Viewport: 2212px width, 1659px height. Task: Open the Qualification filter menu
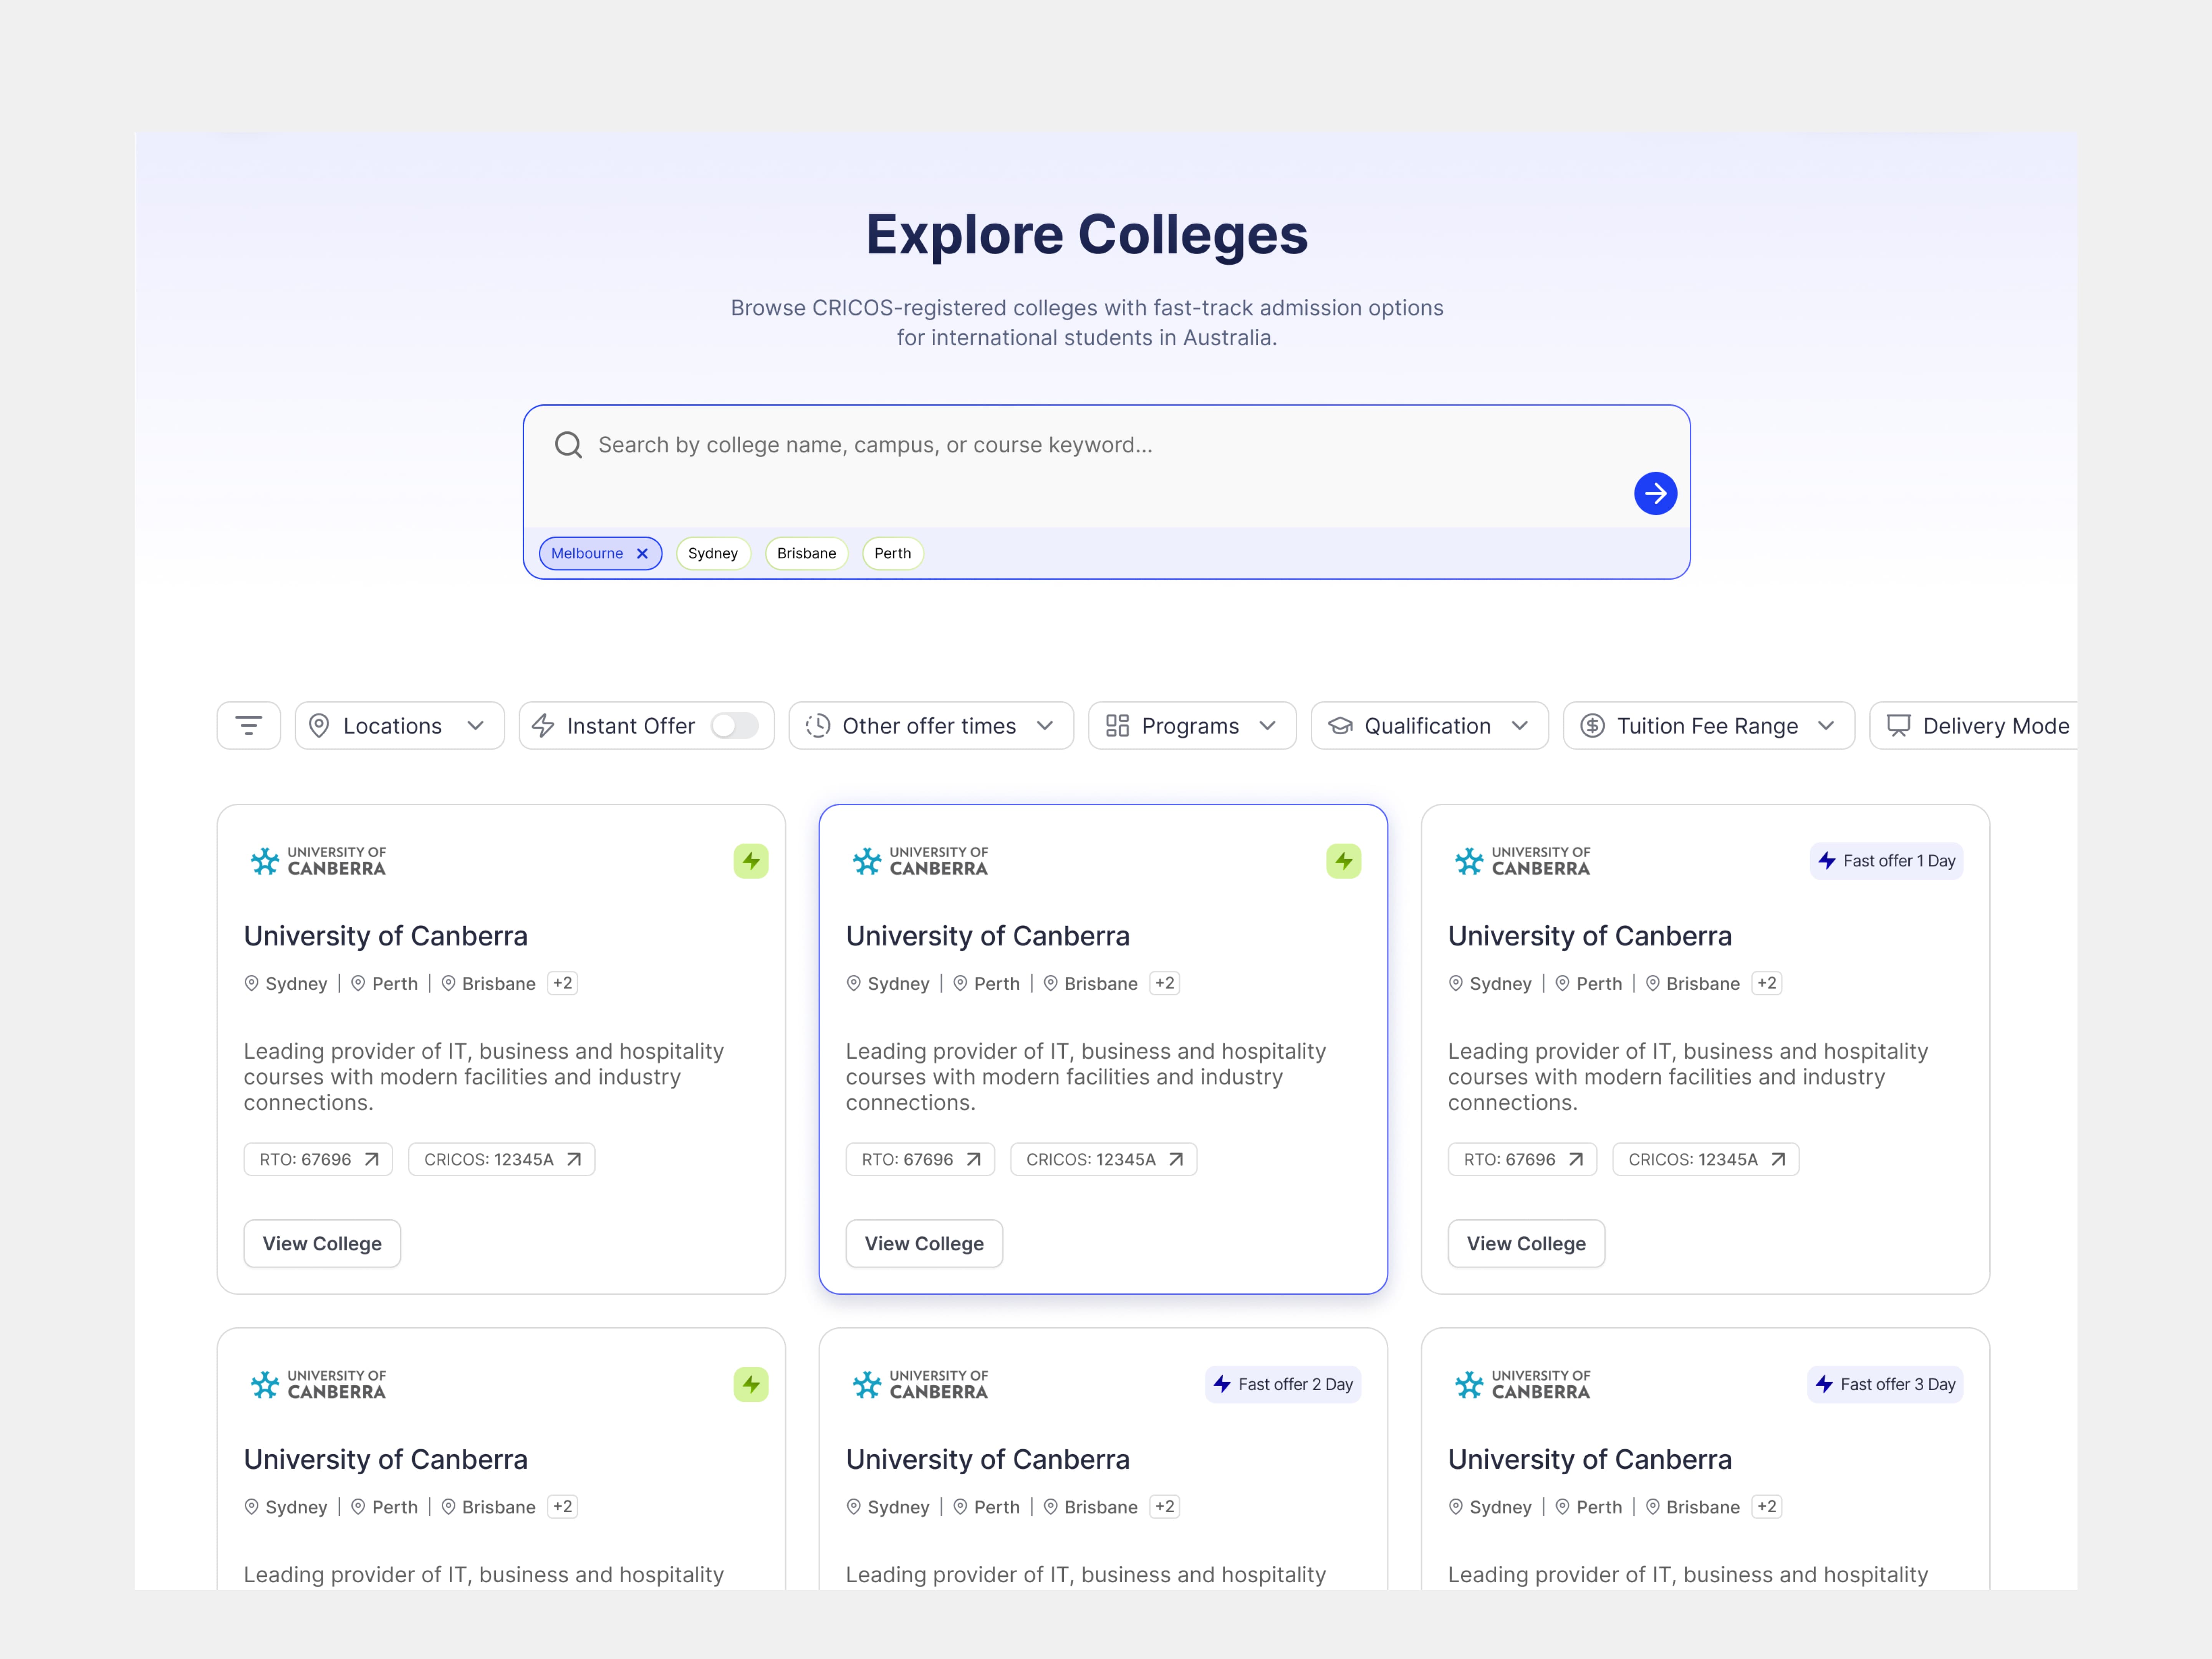[x=1429, y=726]
